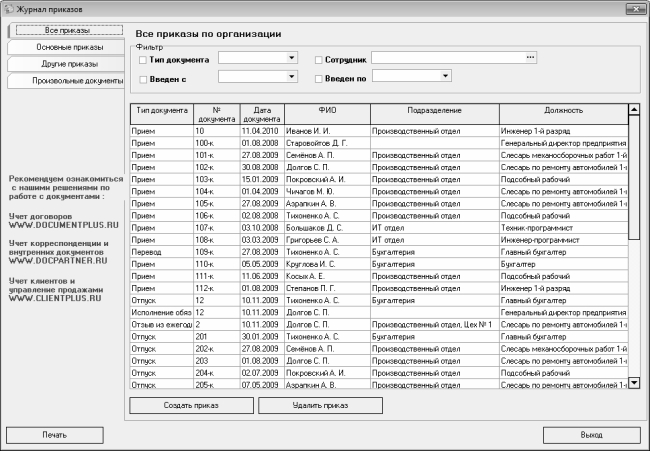
Task: Click the Журнал приказов title bar icon
Action: pyautogui.click(x=9, y=9)
